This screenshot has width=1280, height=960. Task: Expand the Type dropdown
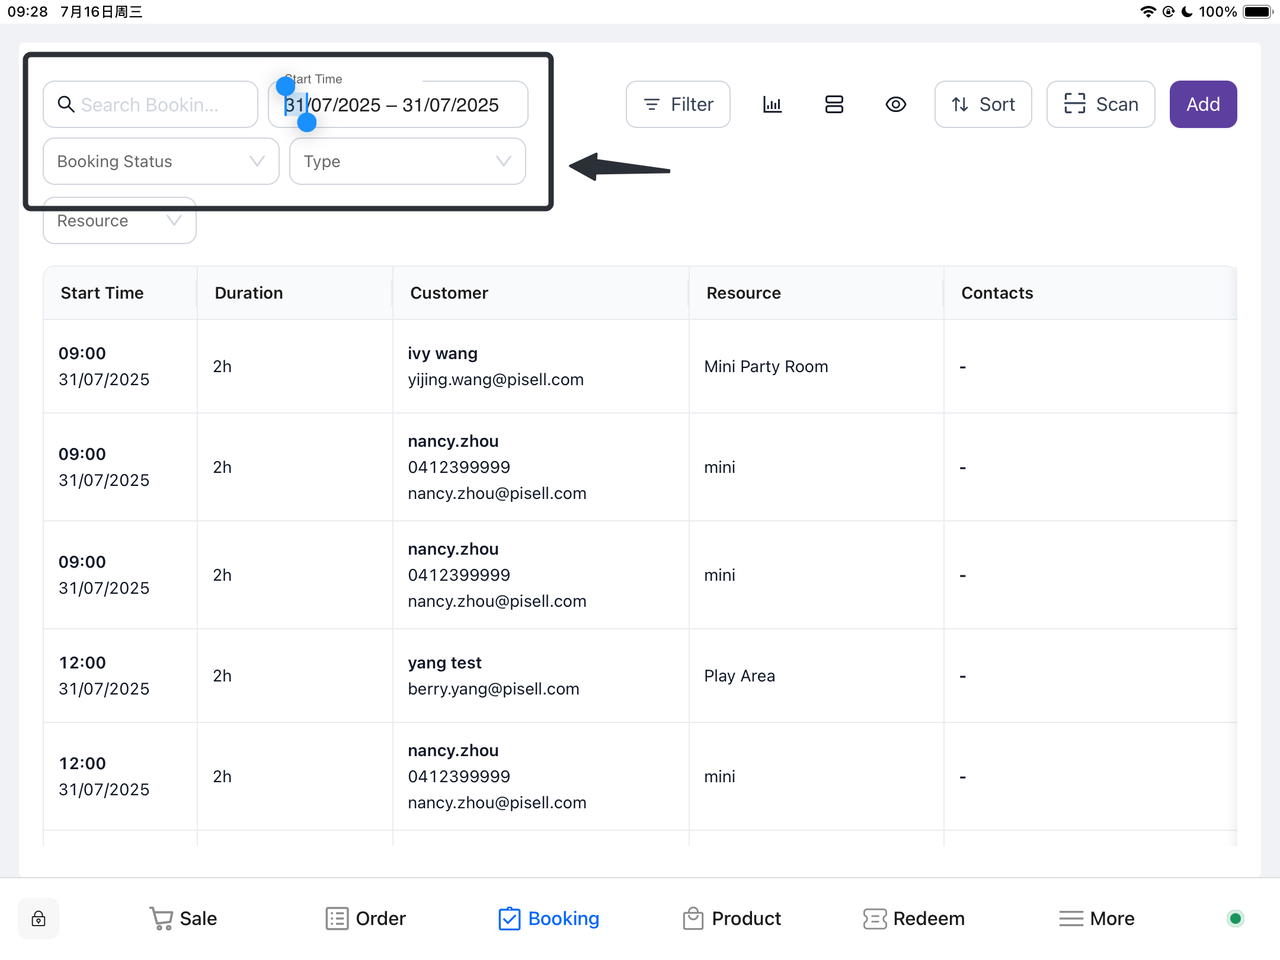407,161
